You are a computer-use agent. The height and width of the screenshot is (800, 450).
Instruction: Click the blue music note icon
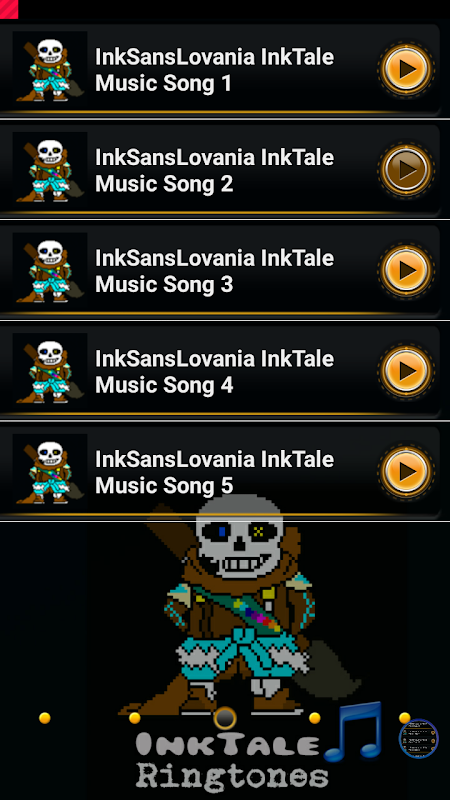tap(354, 731)
